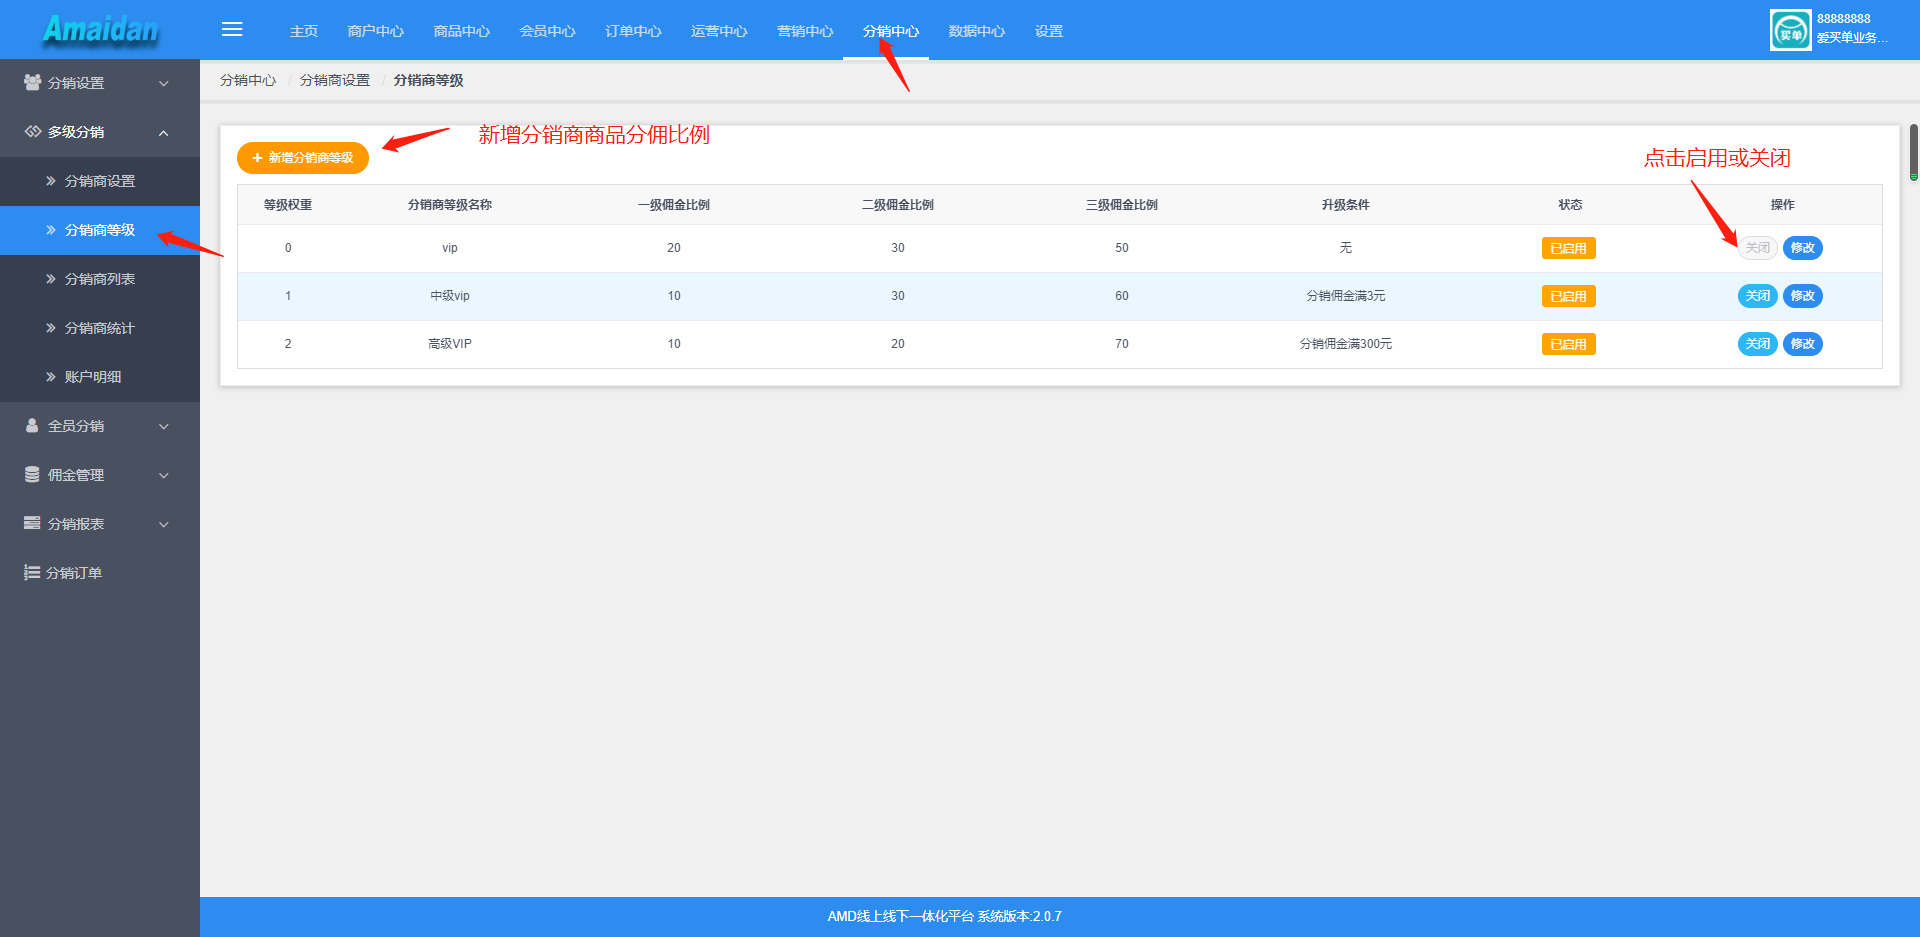1920x937 pixels.
Task: Open the 商品中心 top menu
Action: (462, 31)
